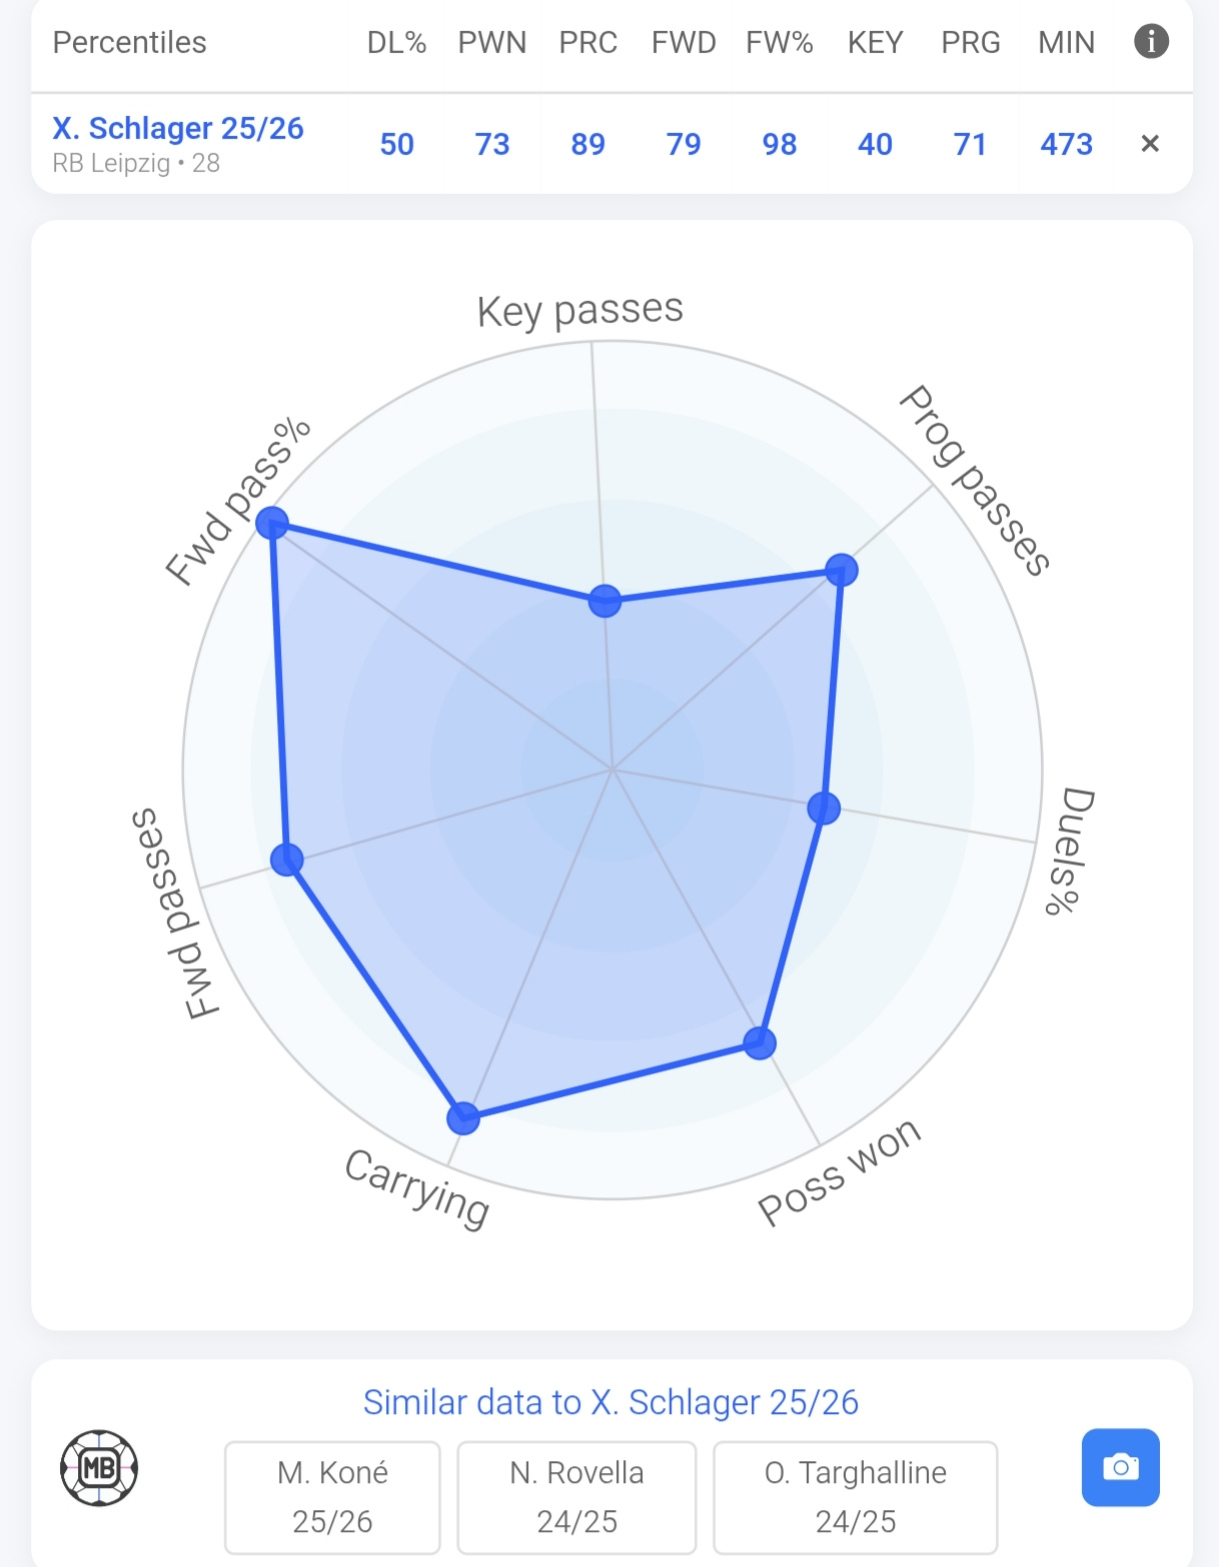
Task: Select similar player M. Koné 25/26
Action: tap(332, 1496)
